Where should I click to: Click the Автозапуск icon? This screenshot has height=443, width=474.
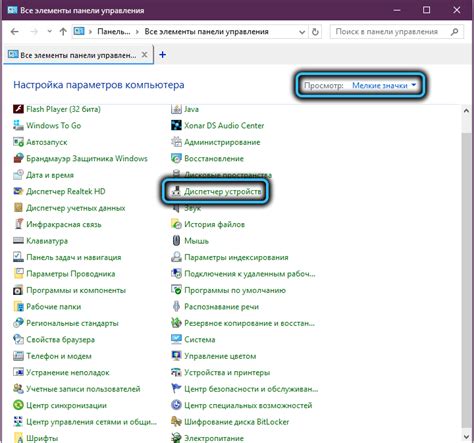(18, 142)
